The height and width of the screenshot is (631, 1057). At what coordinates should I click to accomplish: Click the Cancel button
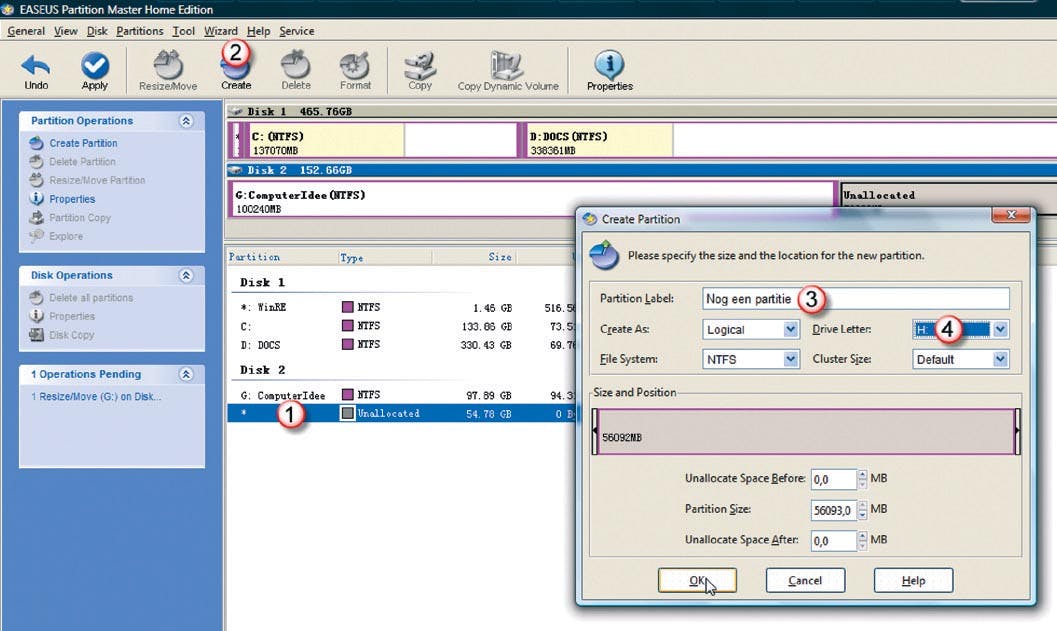[x=805, y=580]
